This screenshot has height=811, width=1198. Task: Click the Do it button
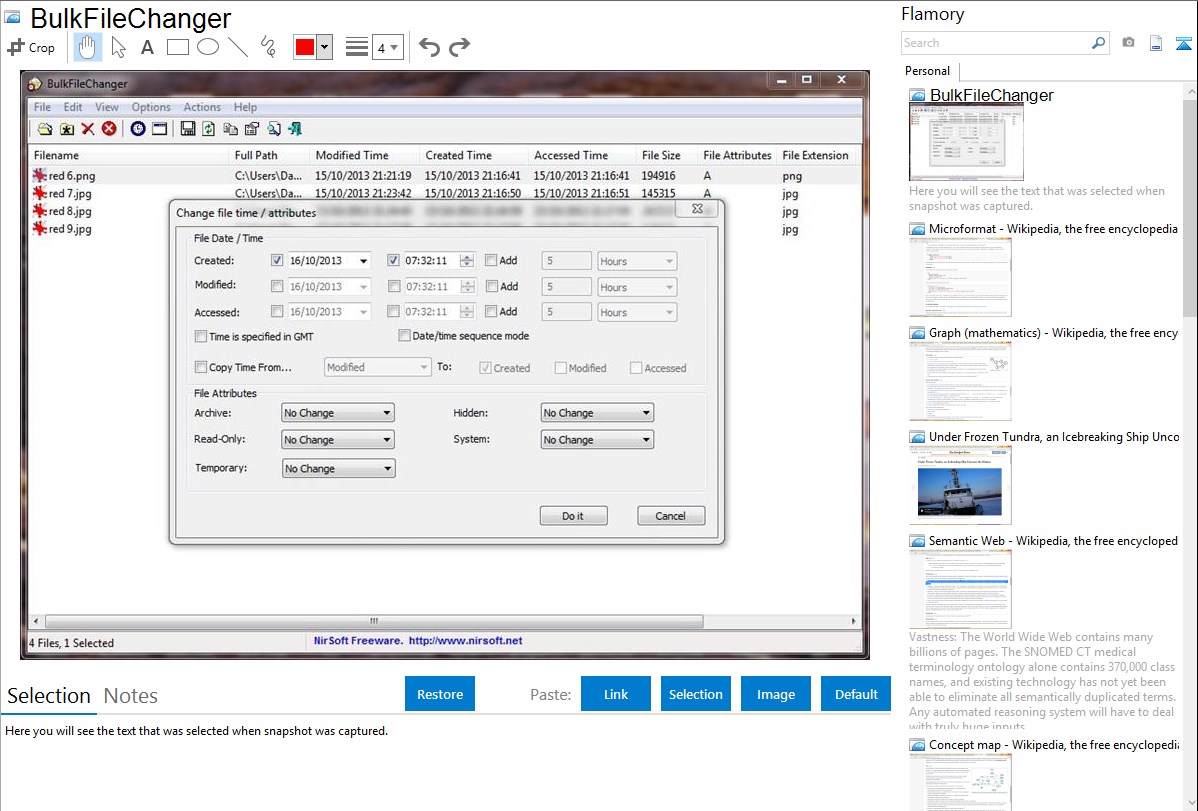click(573, 516)
